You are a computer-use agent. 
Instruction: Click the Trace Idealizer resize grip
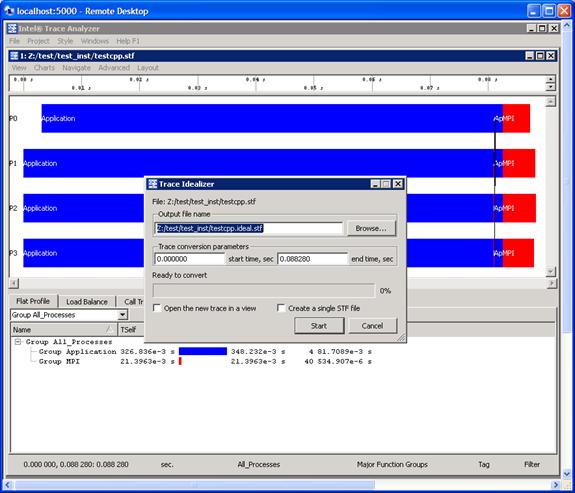[401, 338]
